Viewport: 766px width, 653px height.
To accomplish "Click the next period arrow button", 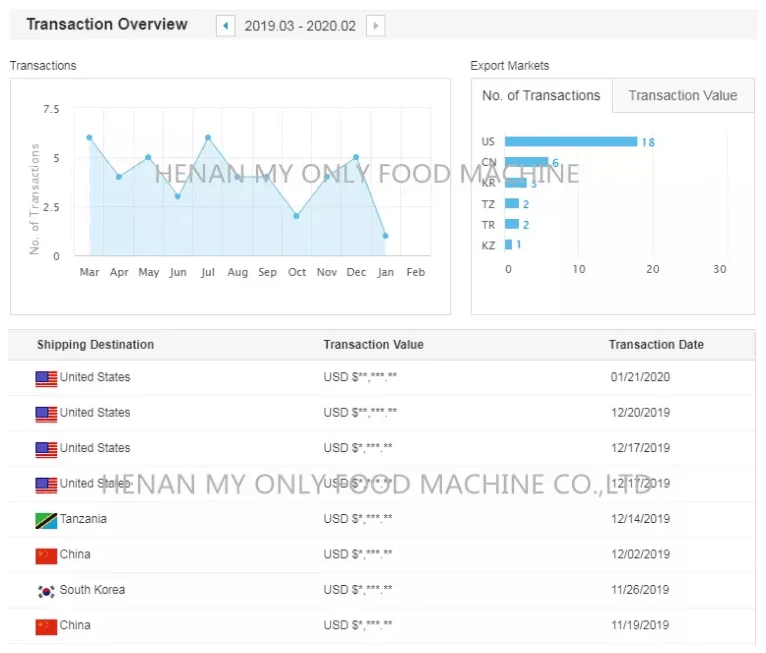I will (375, 26).
